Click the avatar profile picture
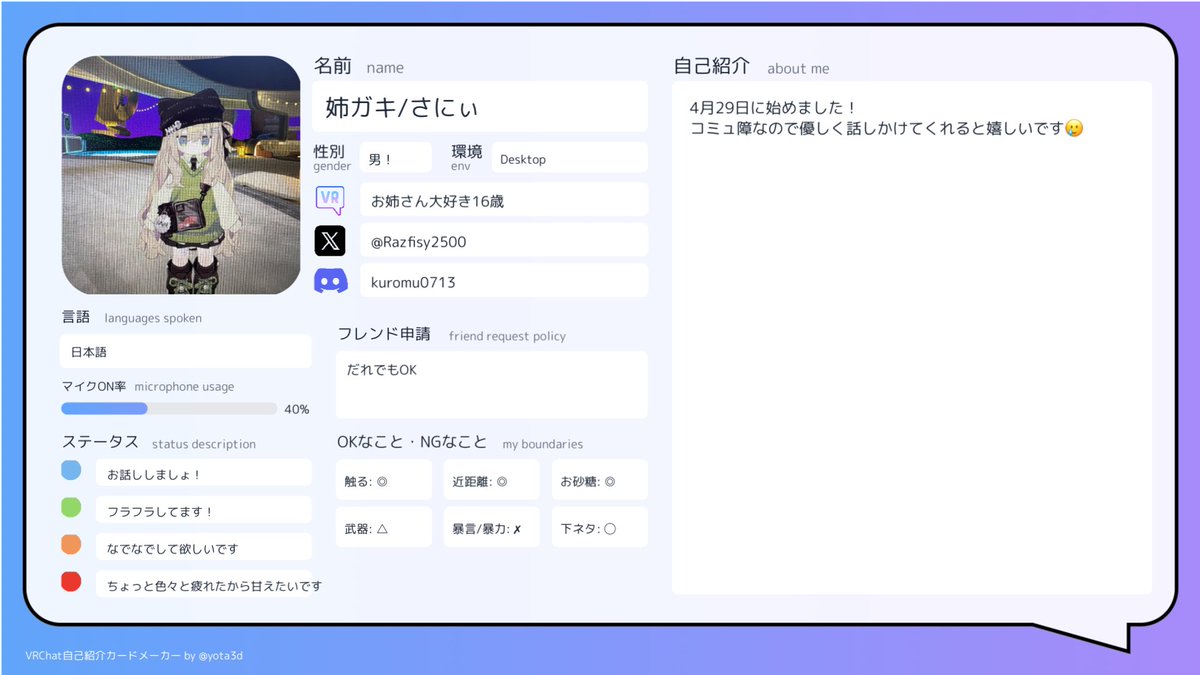Screen dimensions: 1200x675 181,175
